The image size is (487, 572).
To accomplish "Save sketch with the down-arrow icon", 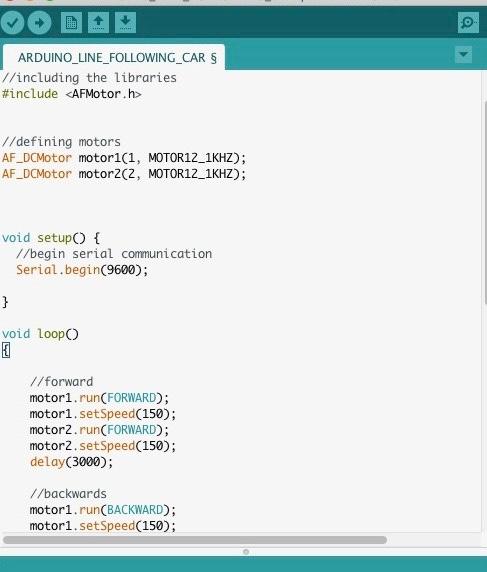I will pyautogui.click(x=125, y=23).
